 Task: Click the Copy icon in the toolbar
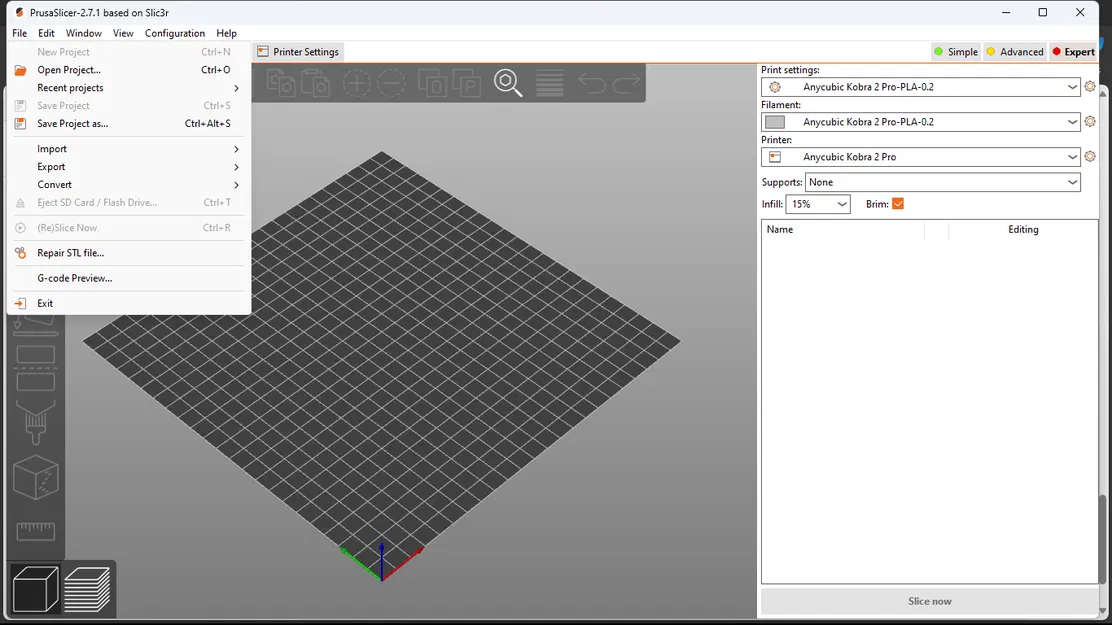pos(281,83)
